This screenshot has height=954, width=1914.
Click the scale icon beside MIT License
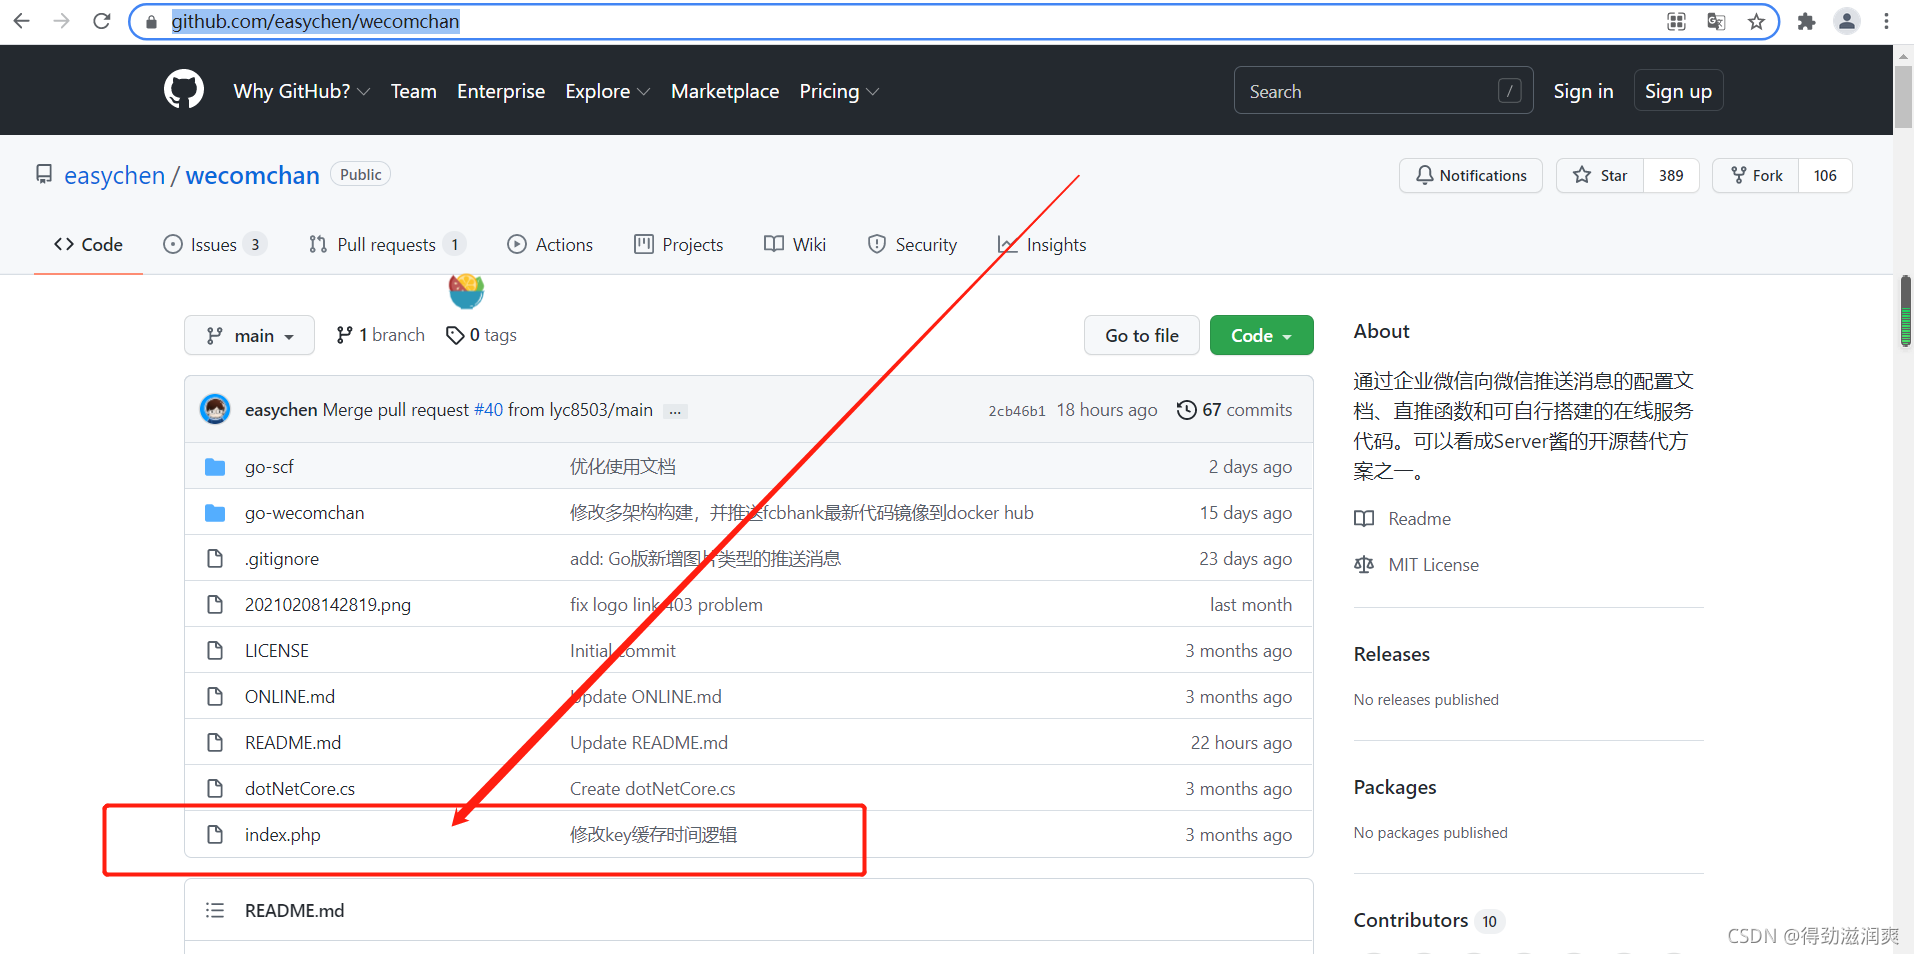point(1364,565)
